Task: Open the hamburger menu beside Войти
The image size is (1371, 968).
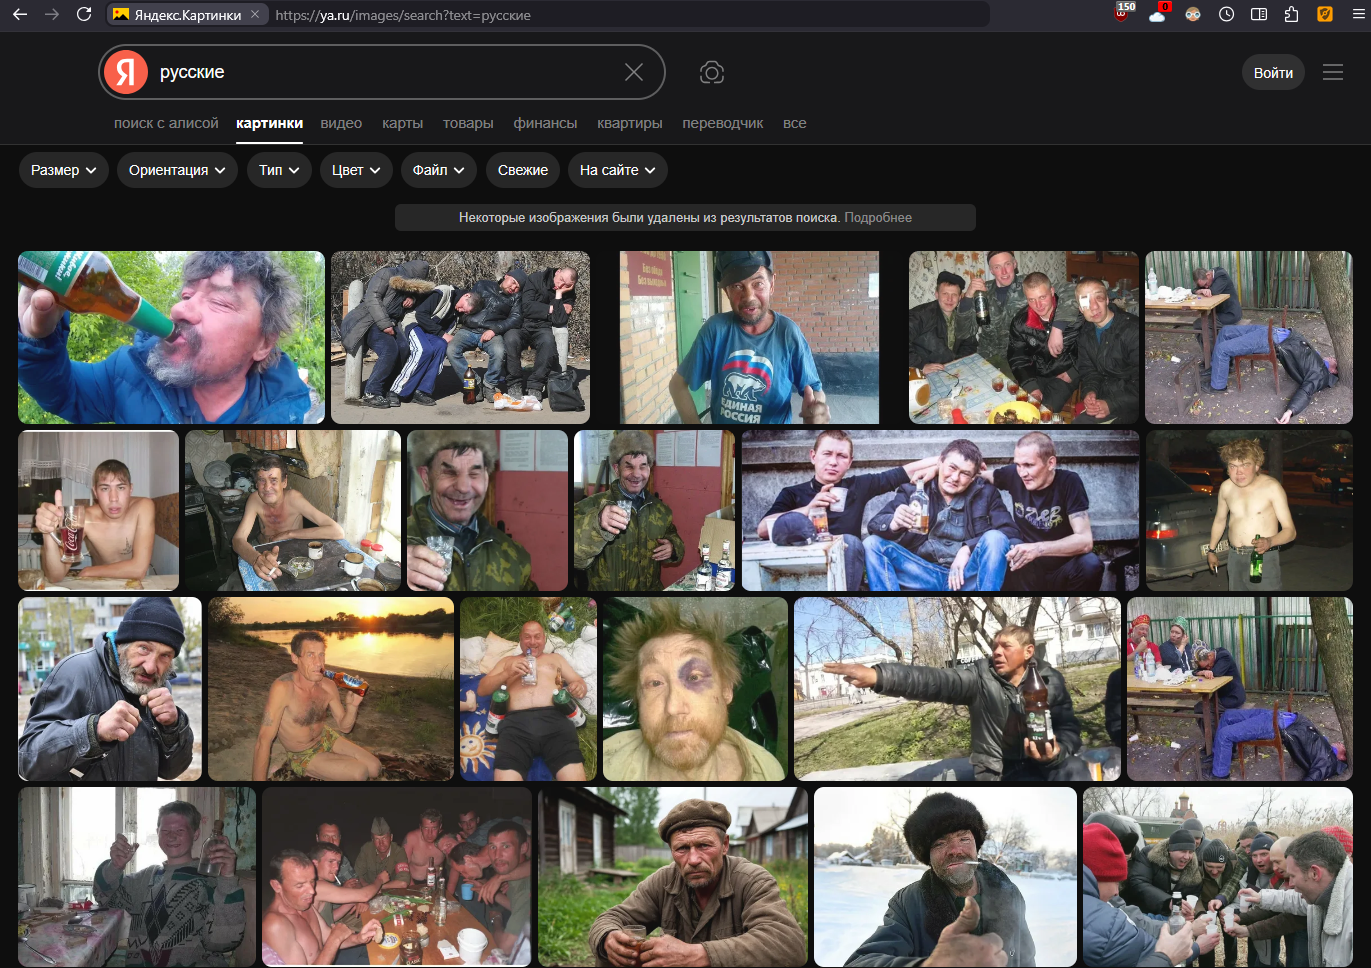Action: 1332,72
